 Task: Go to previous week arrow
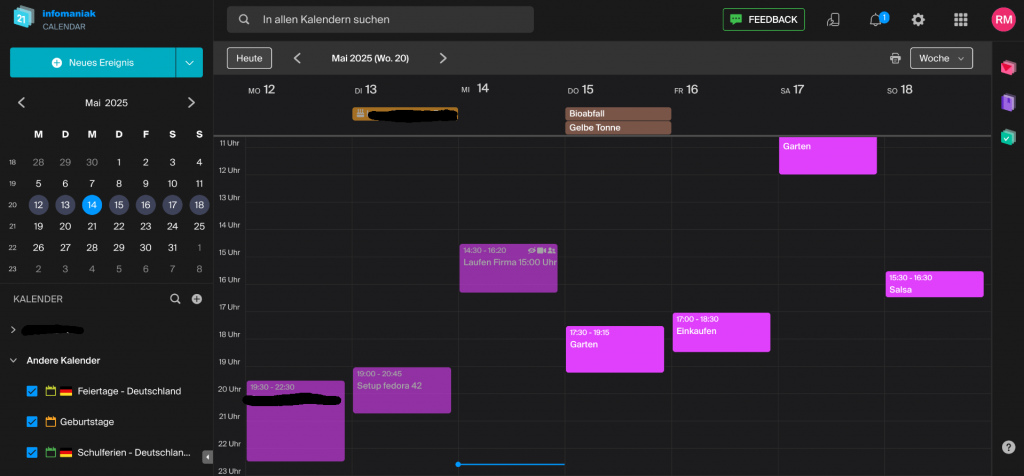297,58
